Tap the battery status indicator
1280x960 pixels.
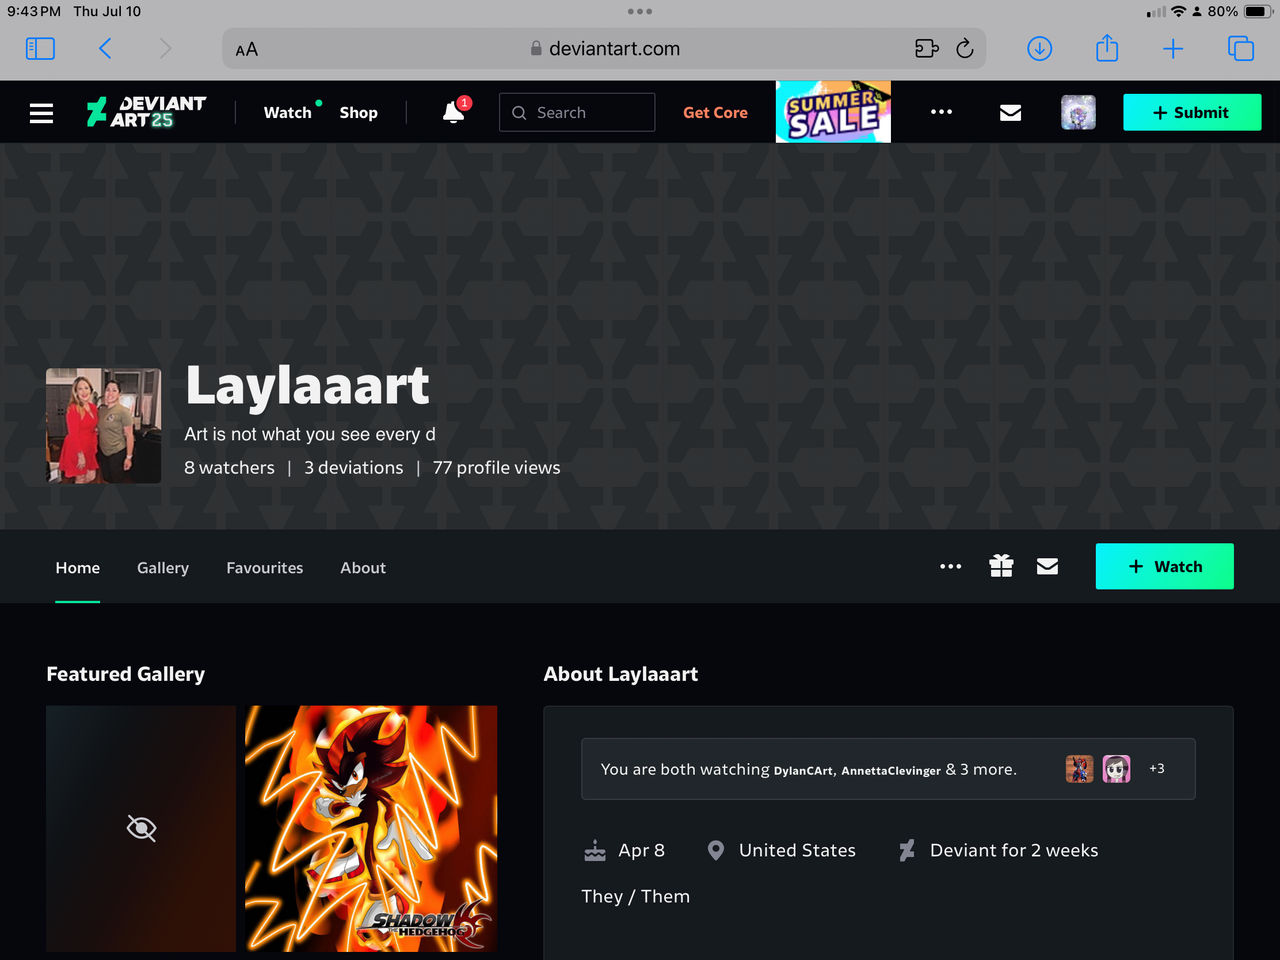click(x=1257, y=11)
